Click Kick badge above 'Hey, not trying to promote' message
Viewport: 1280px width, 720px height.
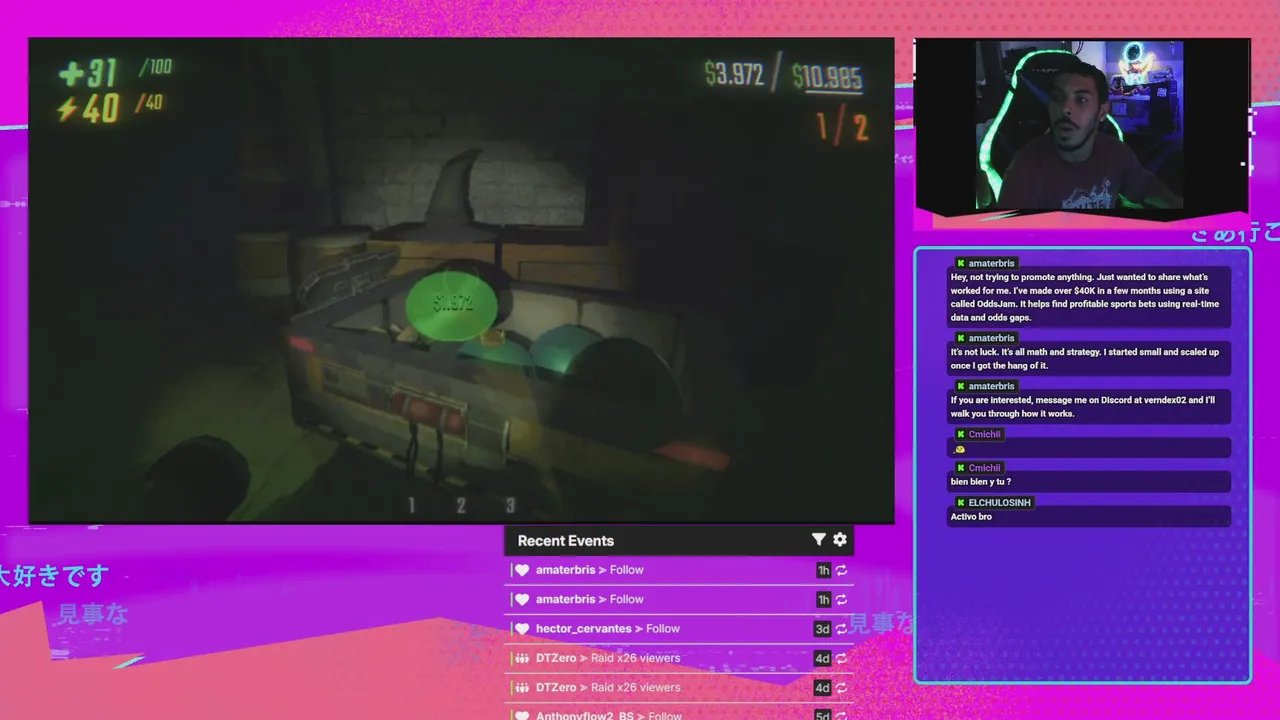point(961,263)
